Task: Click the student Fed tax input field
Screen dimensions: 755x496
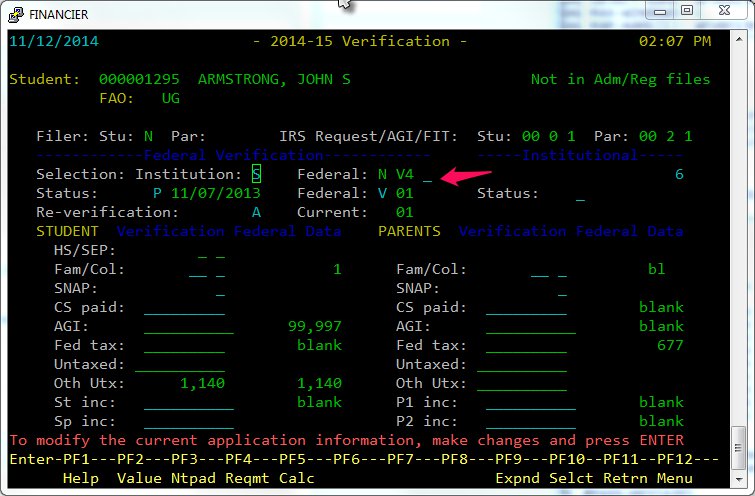Action: (x=184, y=346)
